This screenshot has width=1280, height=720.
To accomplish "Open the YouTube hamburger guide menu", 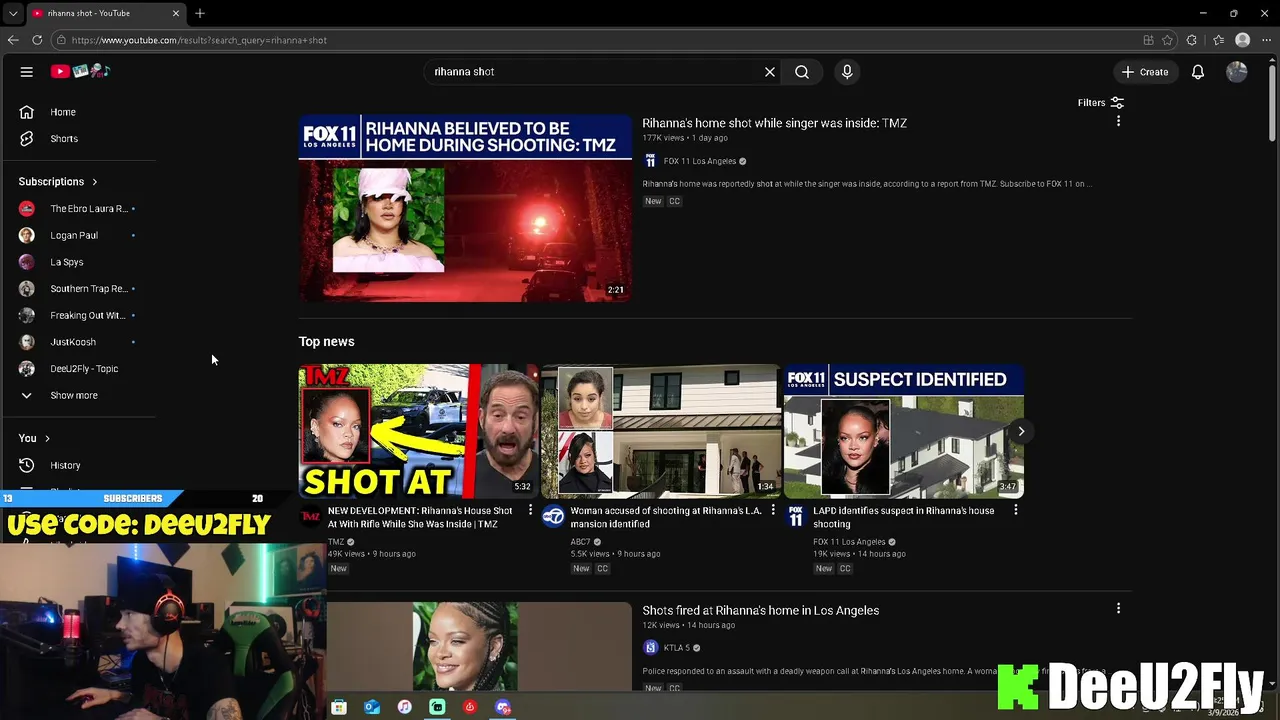I will (x=27, y=72).
